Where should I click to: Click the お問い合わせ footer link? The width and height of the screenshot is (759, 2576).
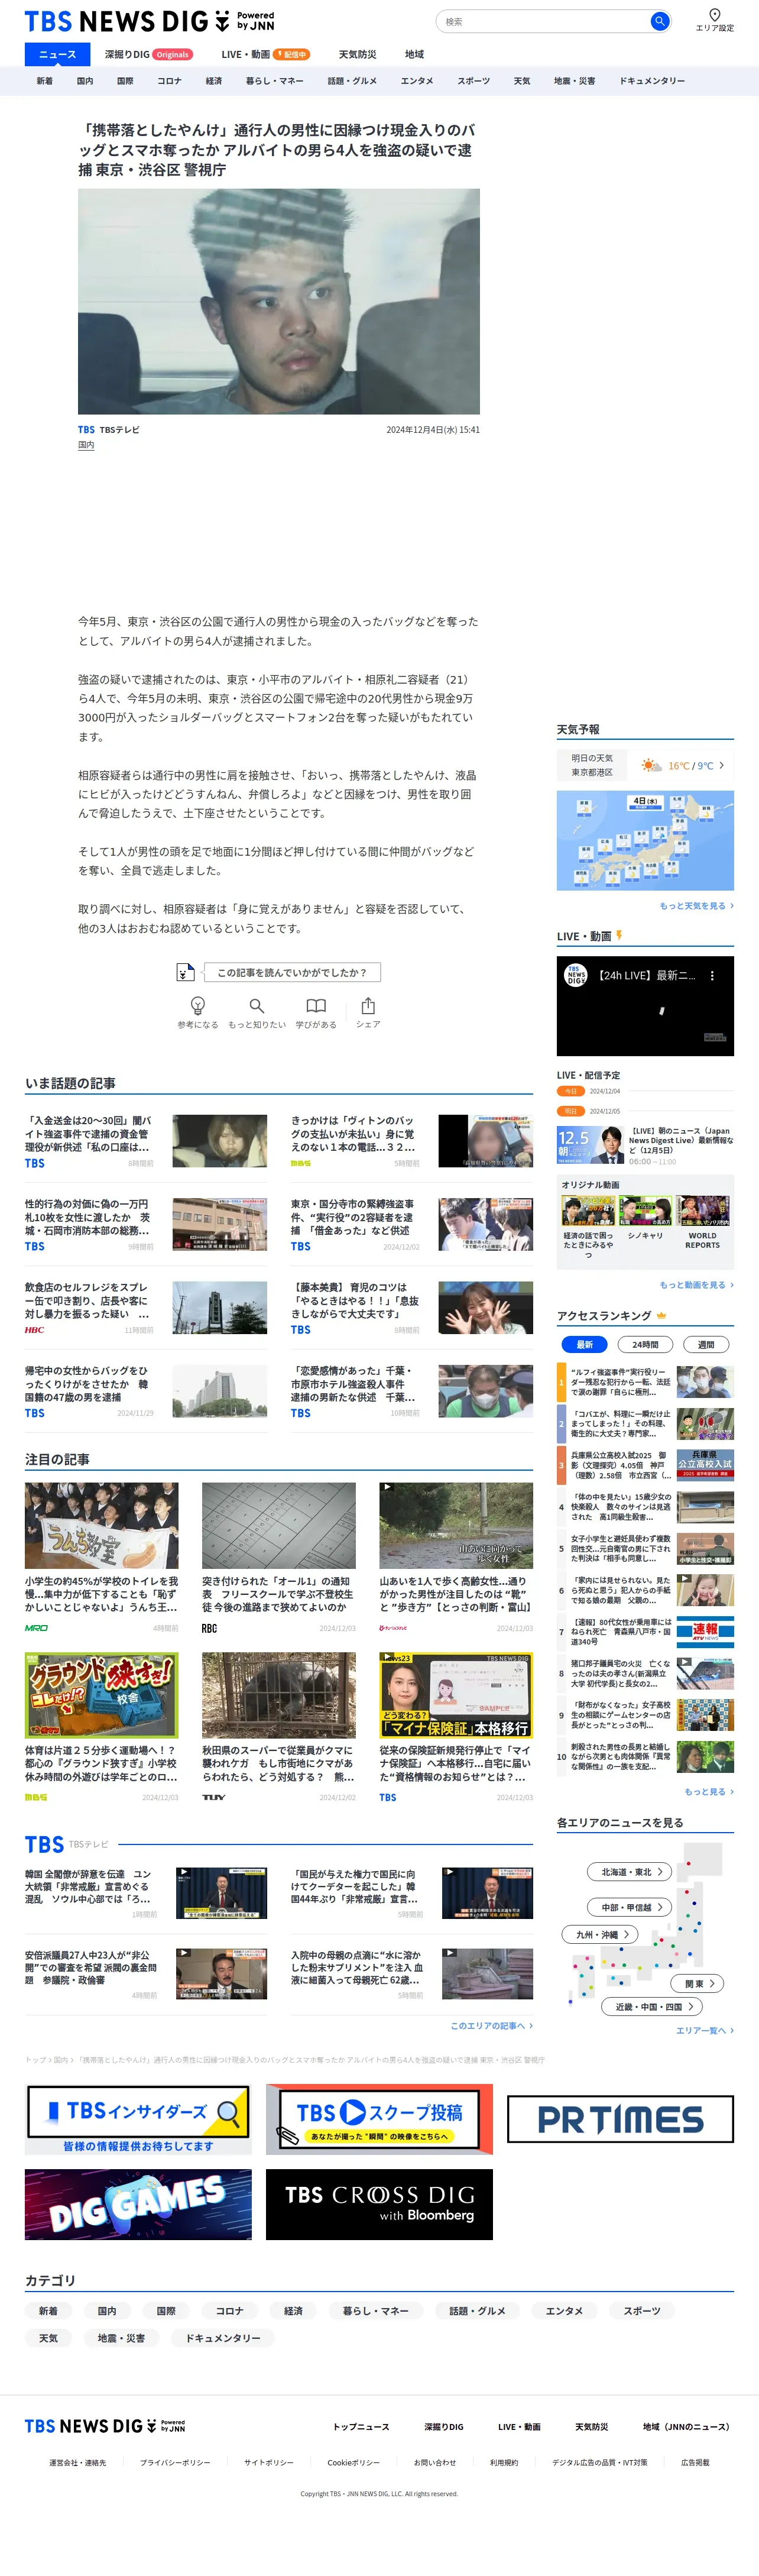[x=435, y=2463]
